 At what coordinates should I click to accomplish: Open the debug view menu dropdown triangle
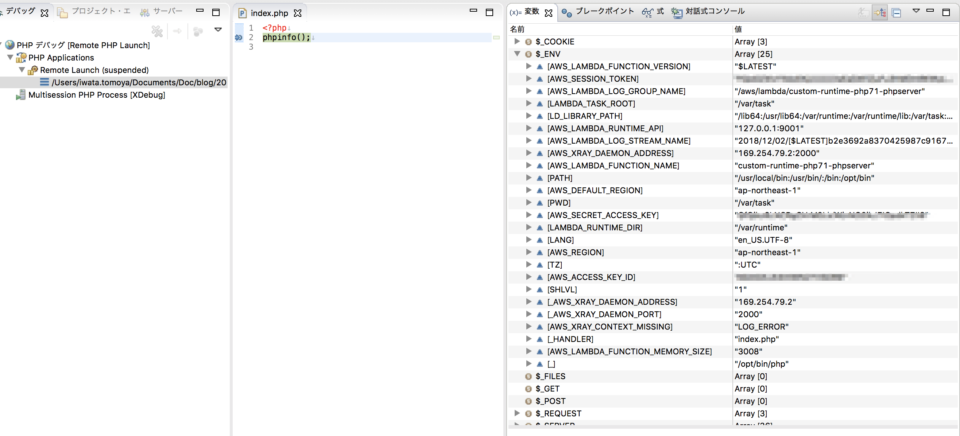(218, 30)
